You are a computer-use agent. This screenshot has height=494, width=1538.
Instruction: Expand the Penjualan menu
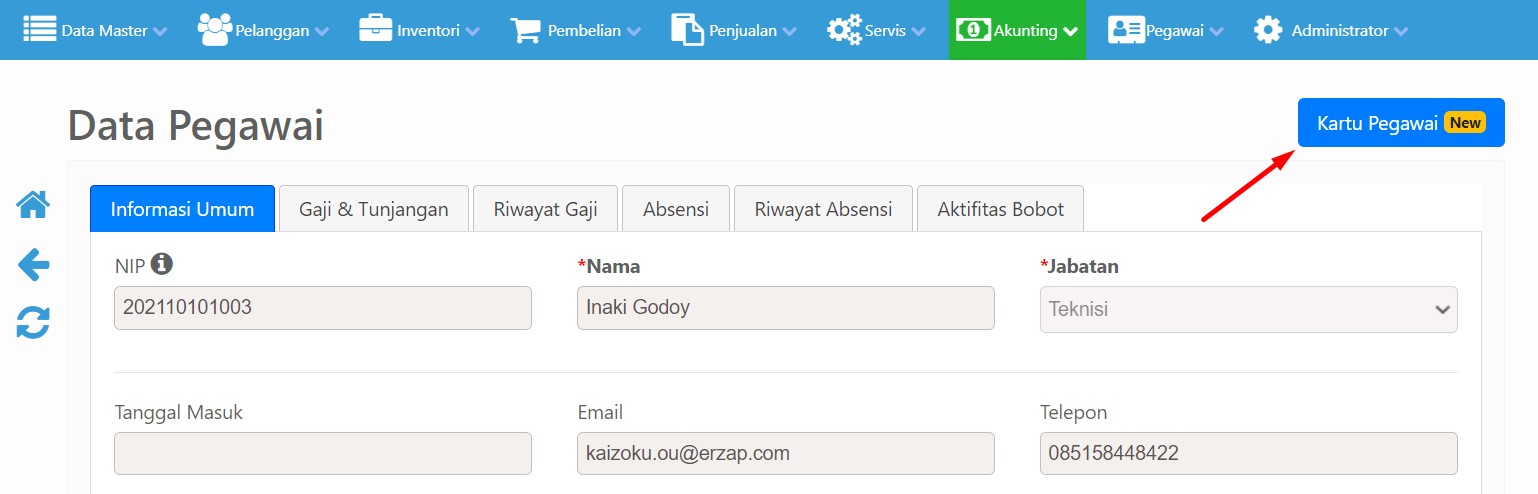point(734,30)
